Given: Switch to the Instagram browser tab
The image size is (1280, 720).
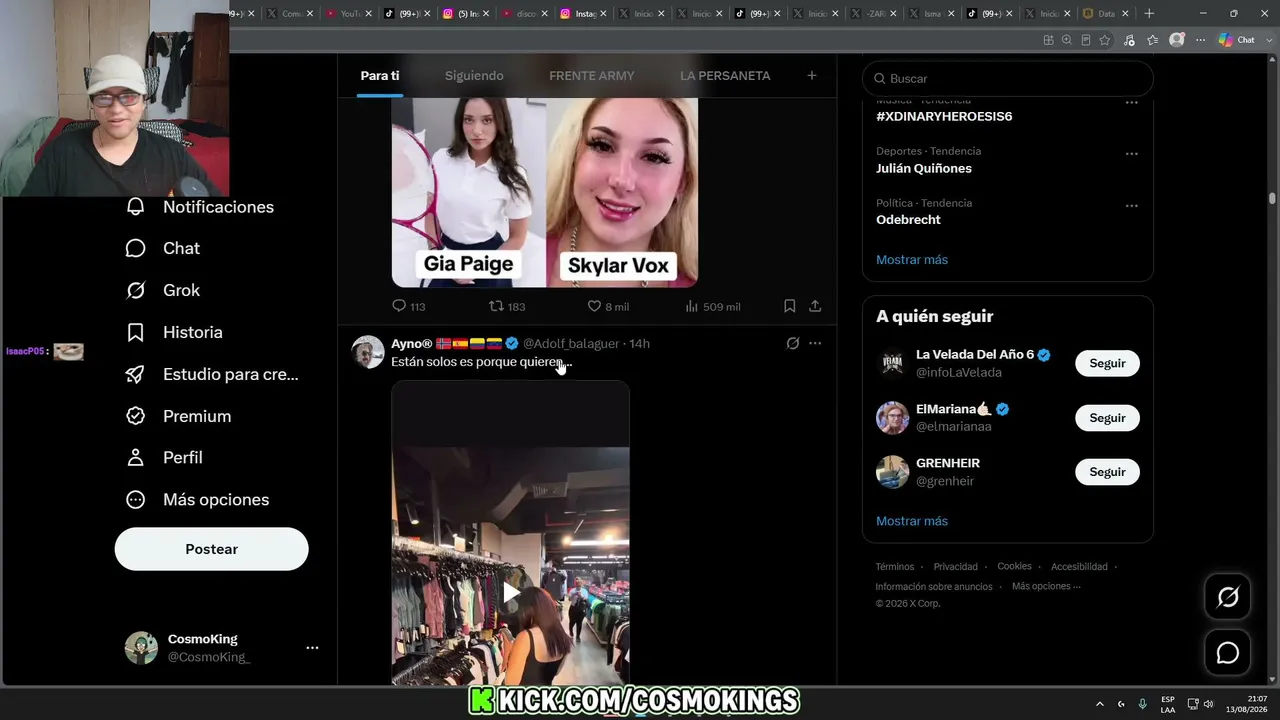Looking at the screenshot, I should coord(584,14).
